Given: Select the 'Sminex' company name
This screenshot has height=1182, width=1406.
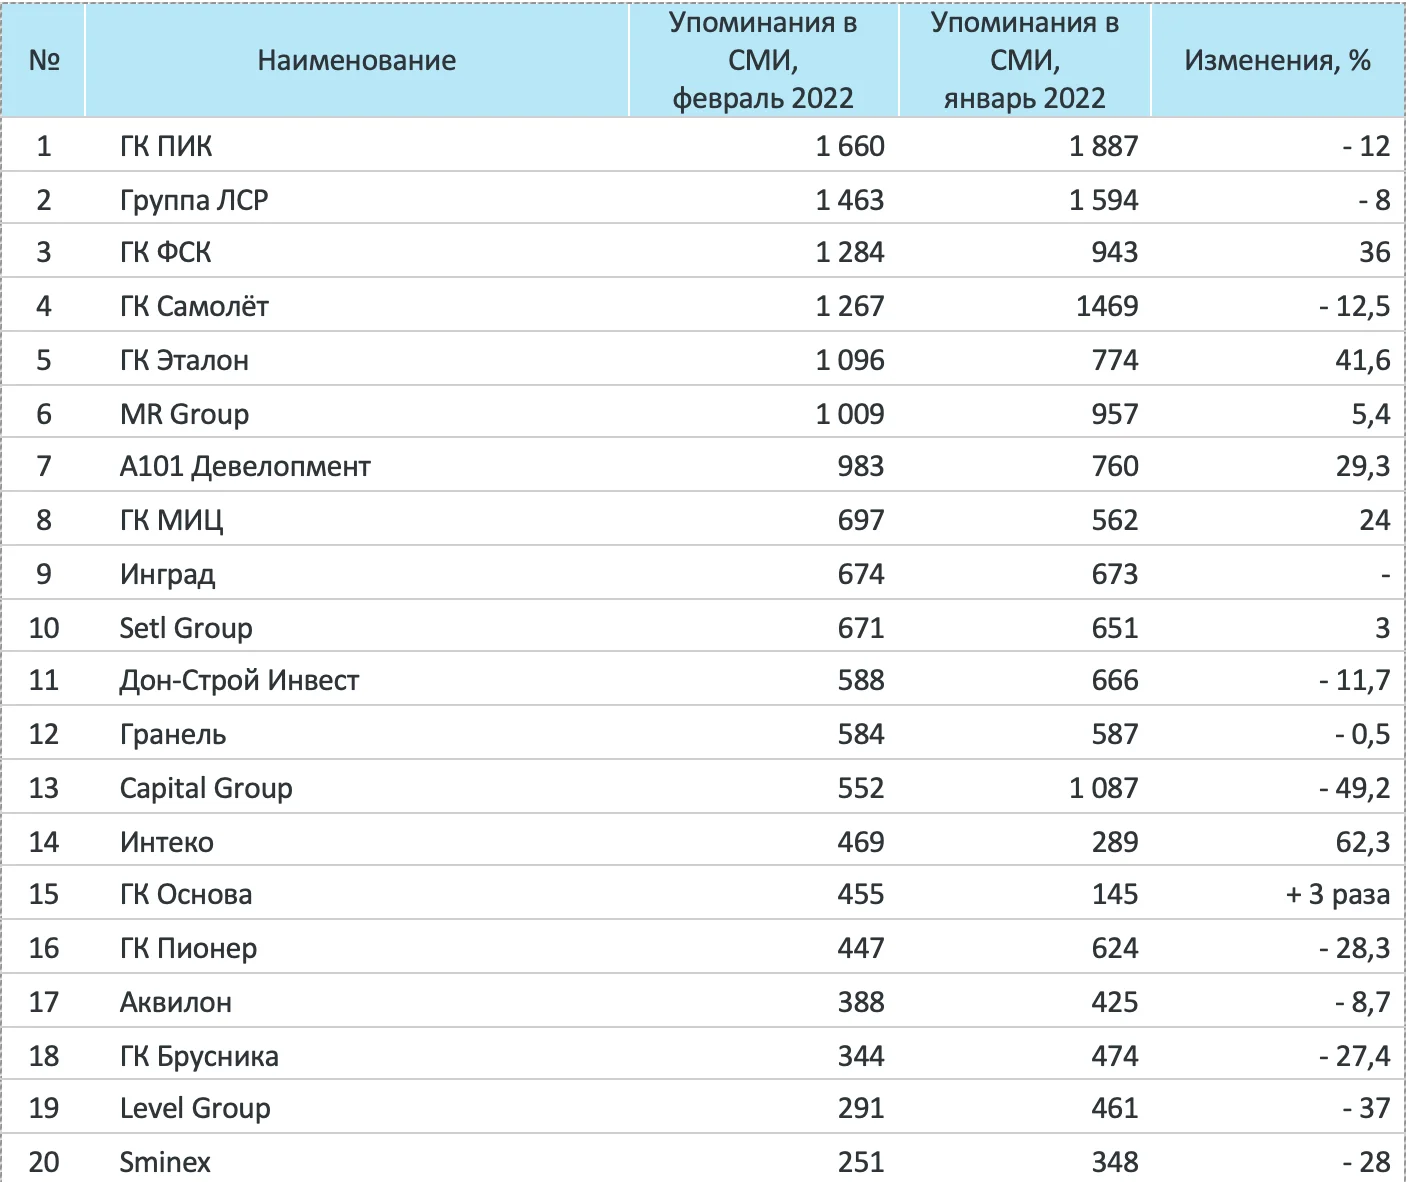Looking at the screenshot, I should tap(165, 1162).
